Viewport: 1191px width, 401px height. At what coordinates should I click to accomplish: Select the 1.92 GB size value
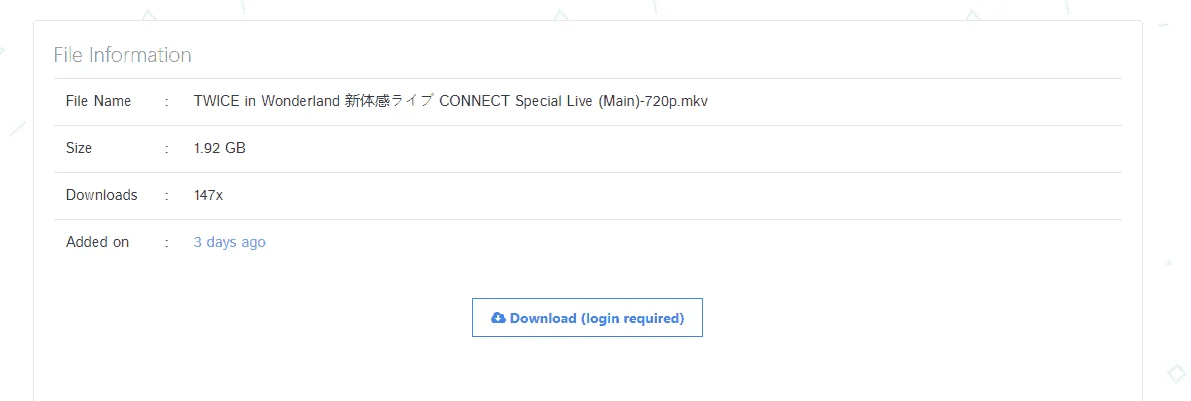tap(220, 149)
